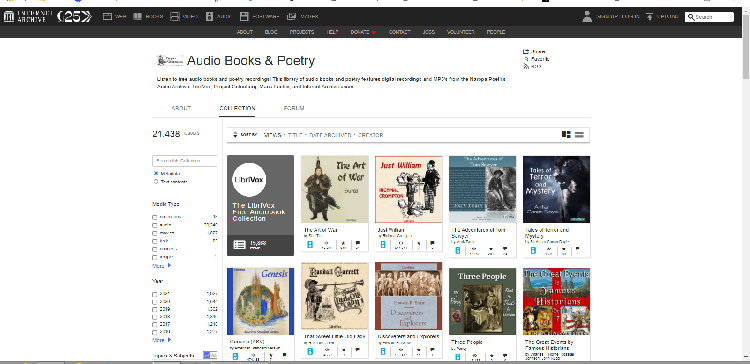750x364 pixels.
Task: Open PROJECTS in the dark navigation bar
Action: coord(302,32)
